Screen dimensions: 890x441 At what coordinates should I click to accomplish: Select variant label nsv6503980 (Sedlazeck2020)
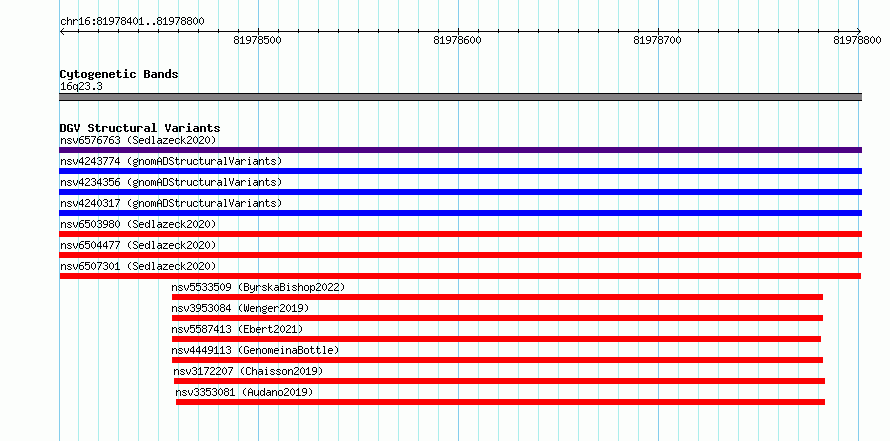(x=138, y=224)
